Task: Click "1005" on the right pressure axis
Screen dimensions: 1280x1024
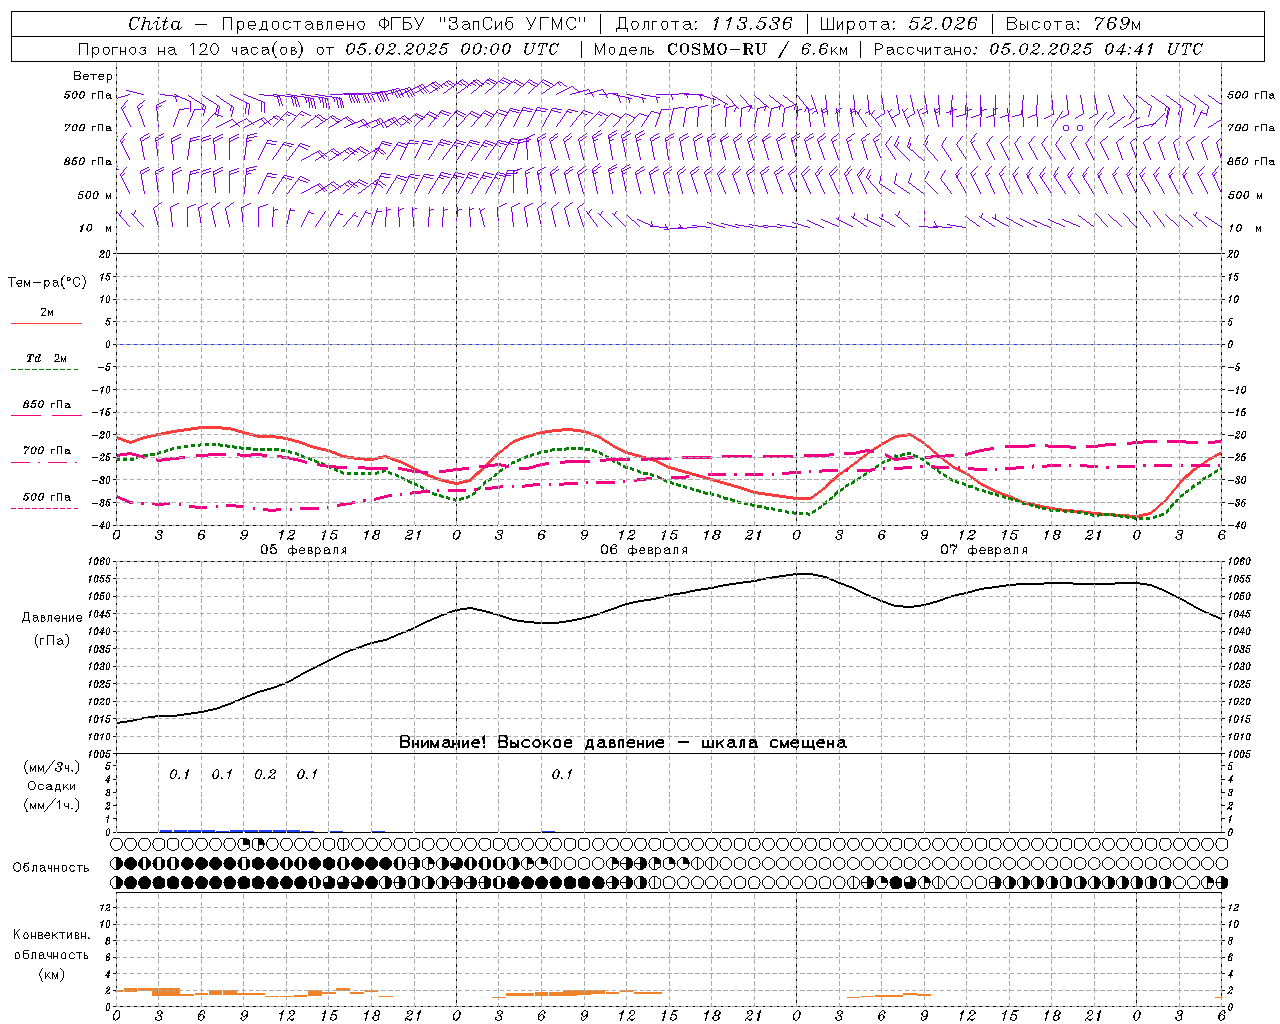Action: [x=1238, y=753]
